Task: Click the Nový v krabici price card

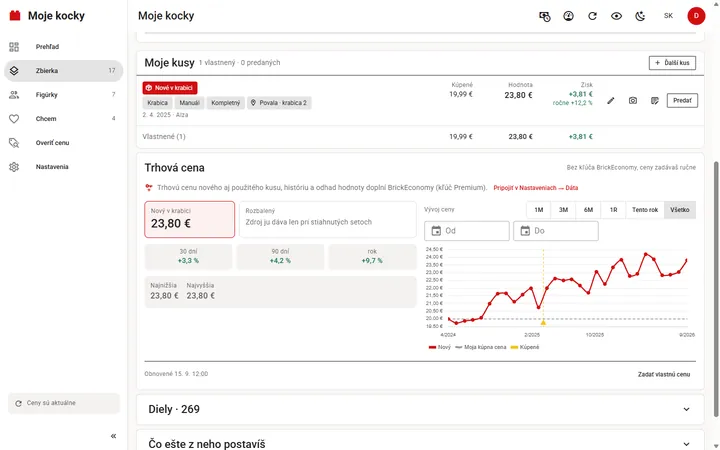Action: pos(190,219)
